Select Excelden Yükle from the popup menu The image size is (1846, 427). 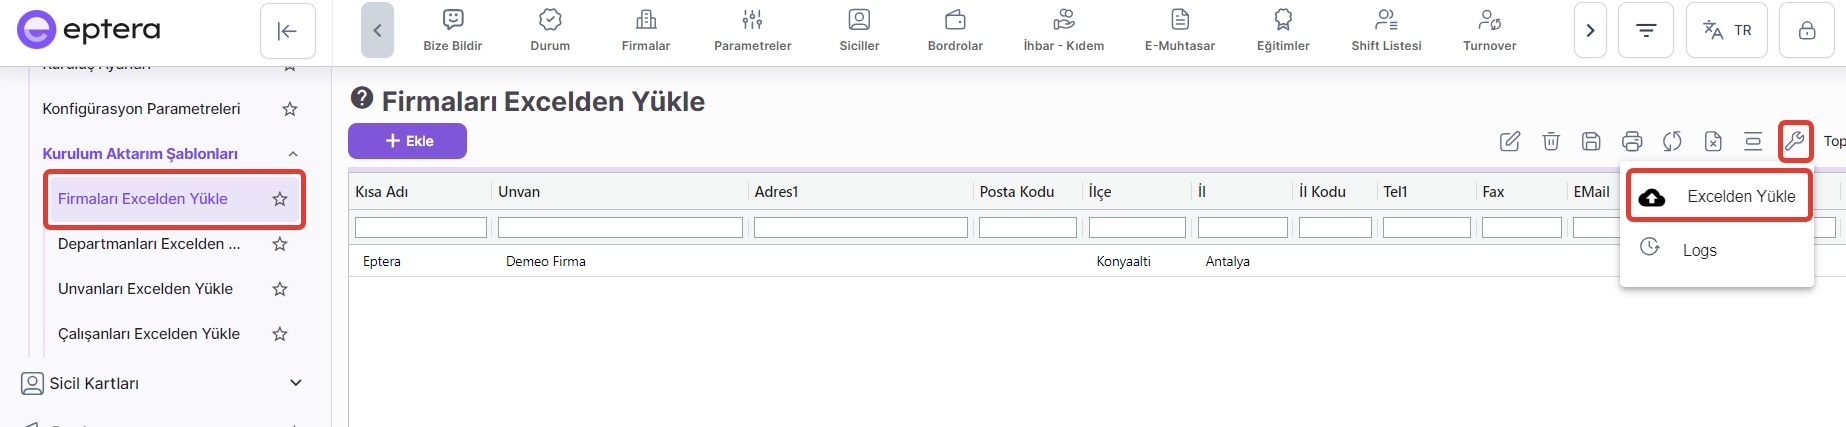pyautogui.click(x=1740, y=197)
